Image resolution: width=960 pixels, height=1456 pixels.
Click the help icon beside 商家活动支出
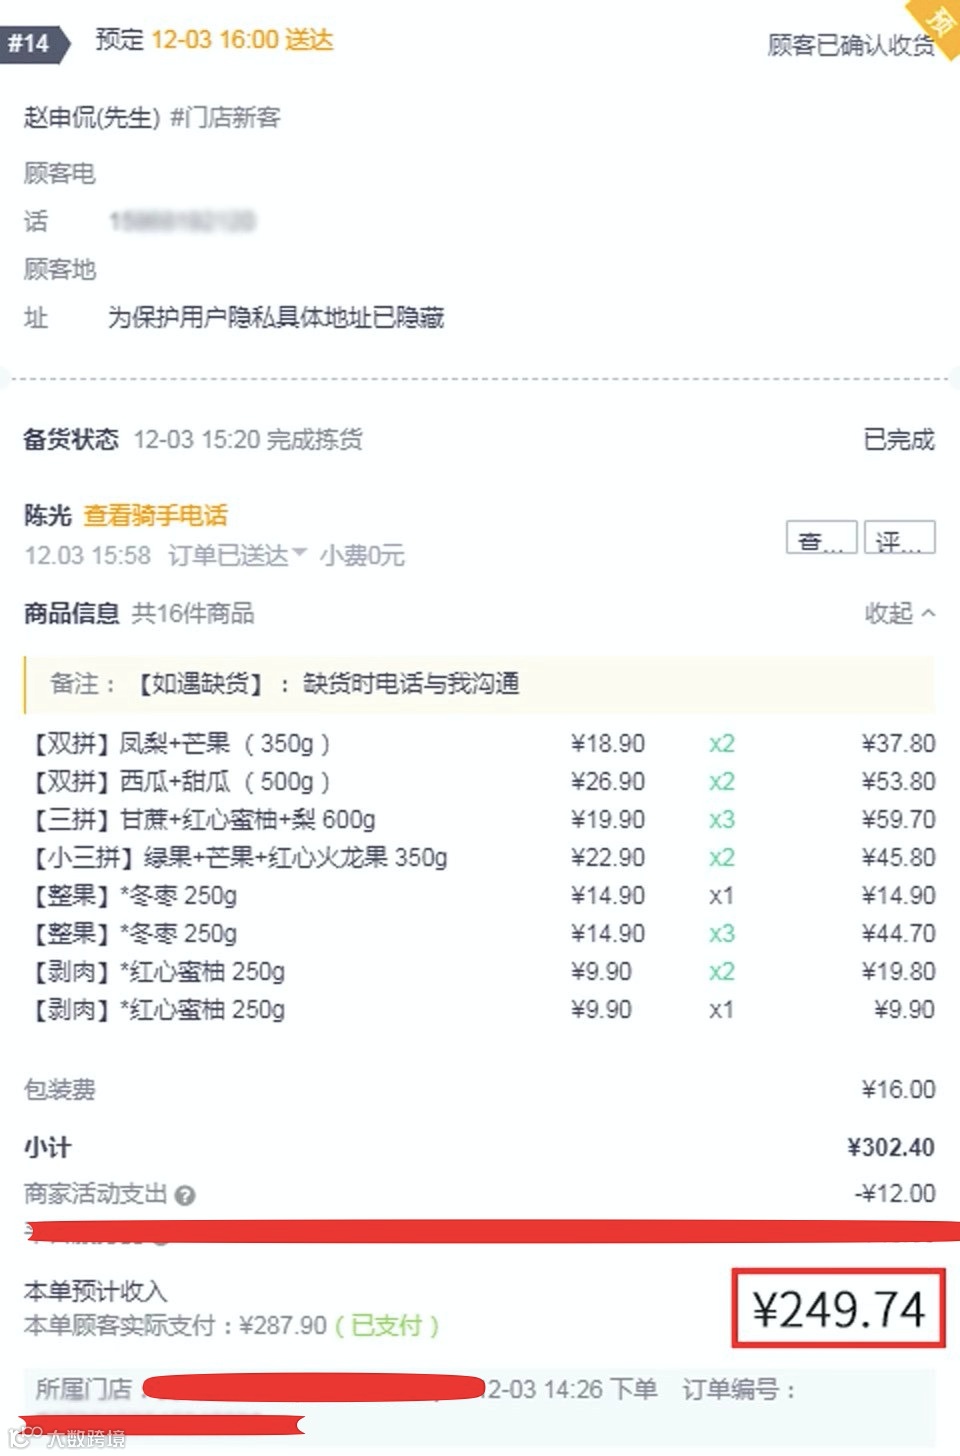point(185,1195)
